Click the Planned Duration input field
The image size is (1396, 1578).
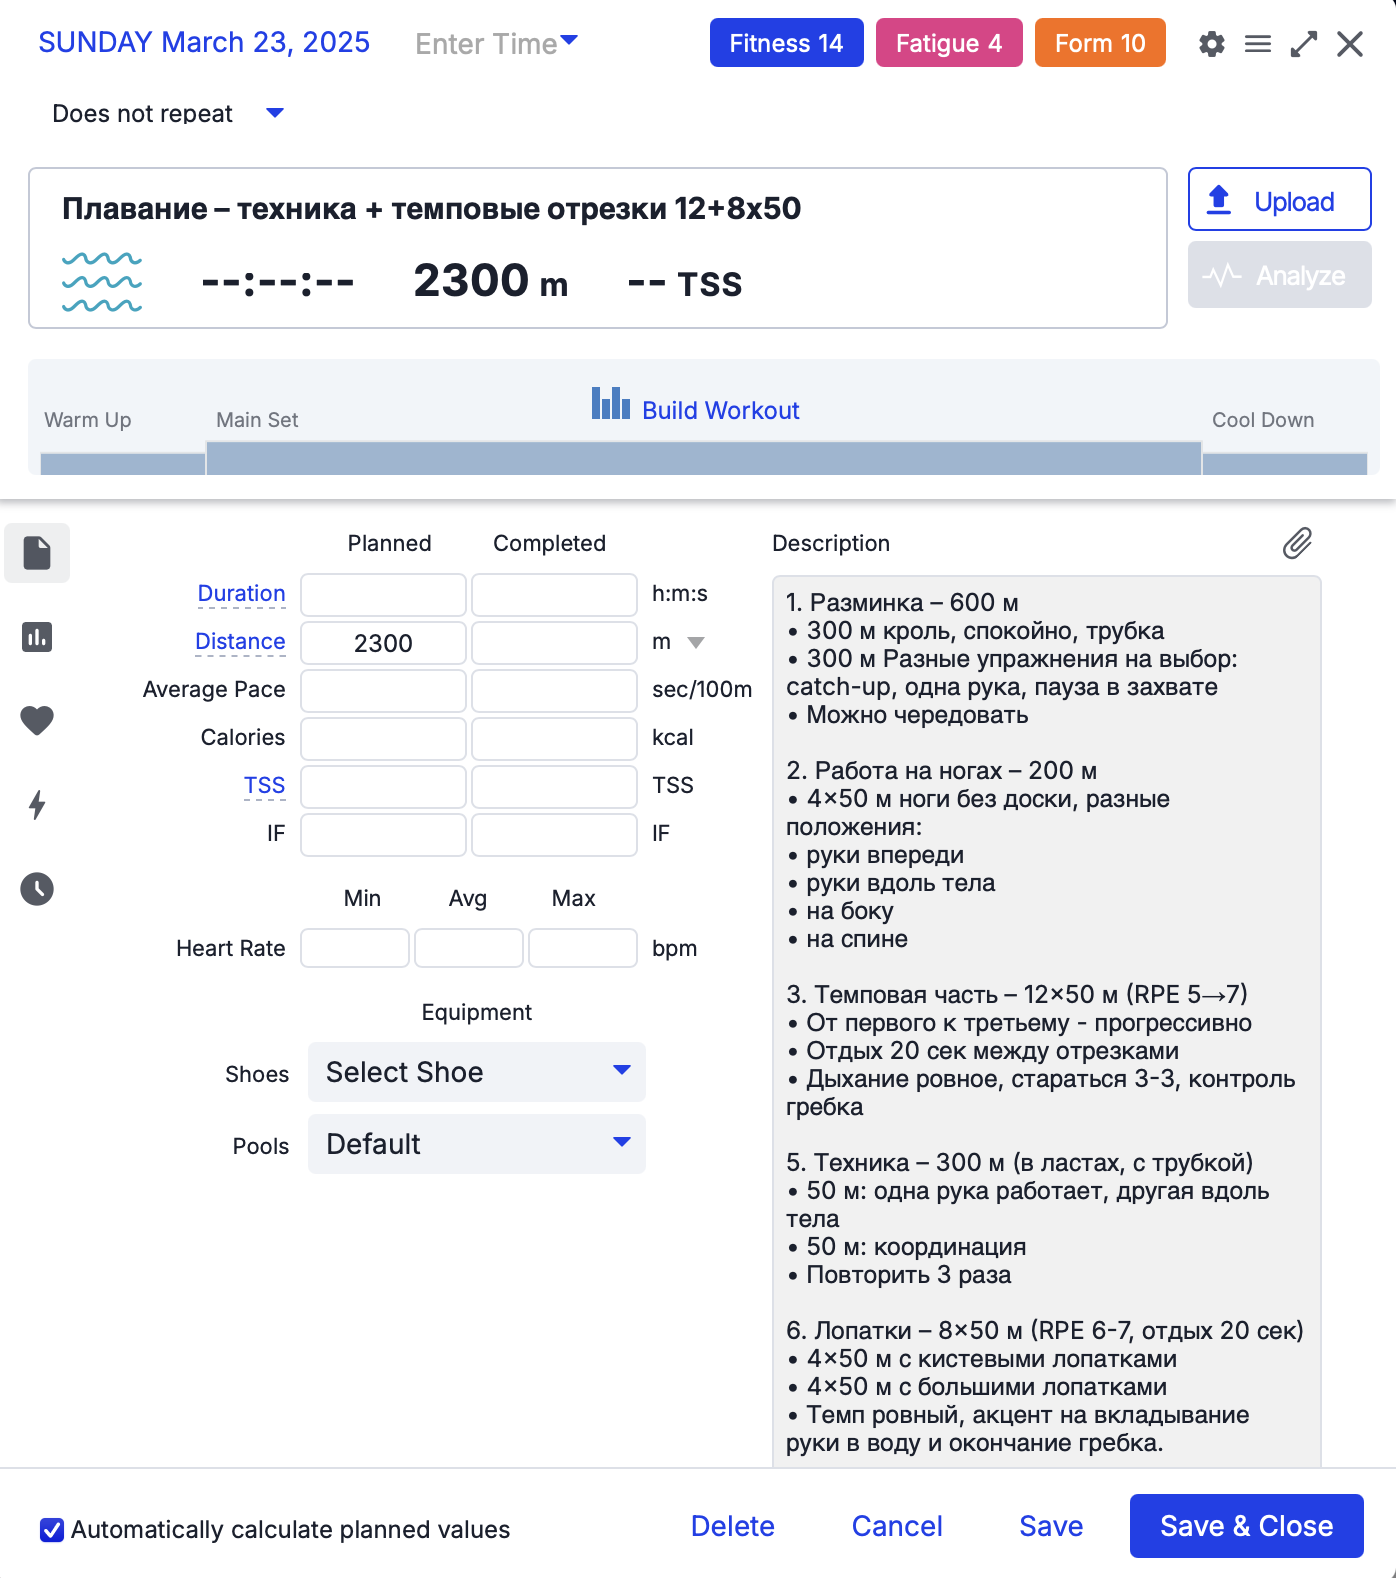[383, 595]
